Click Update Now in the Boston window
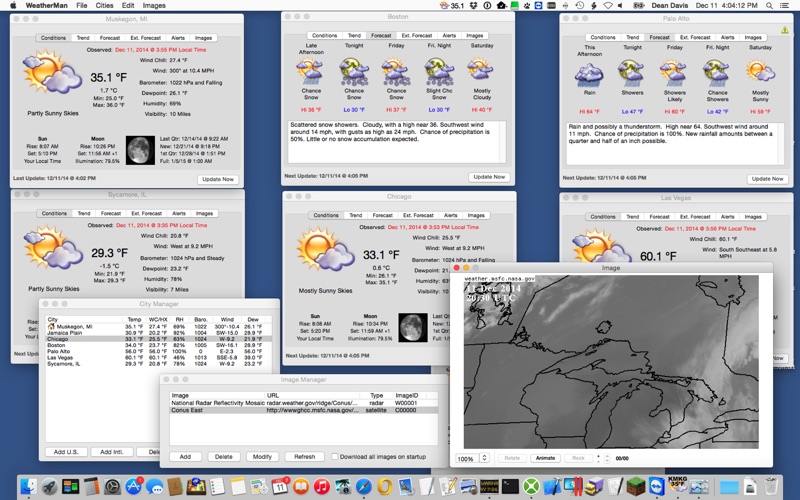The image size is (800, 500). pyautogui.click(x=489, y=177)
